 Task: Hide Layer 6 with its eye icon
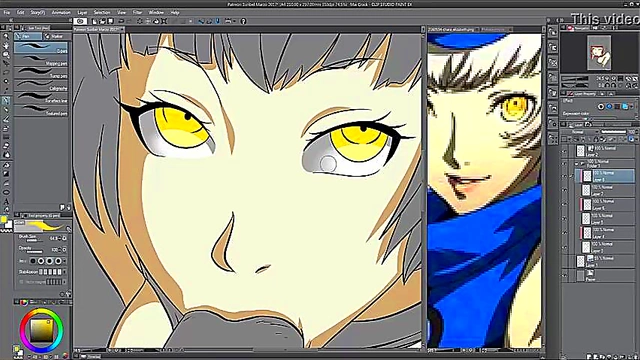click(564, 204)
